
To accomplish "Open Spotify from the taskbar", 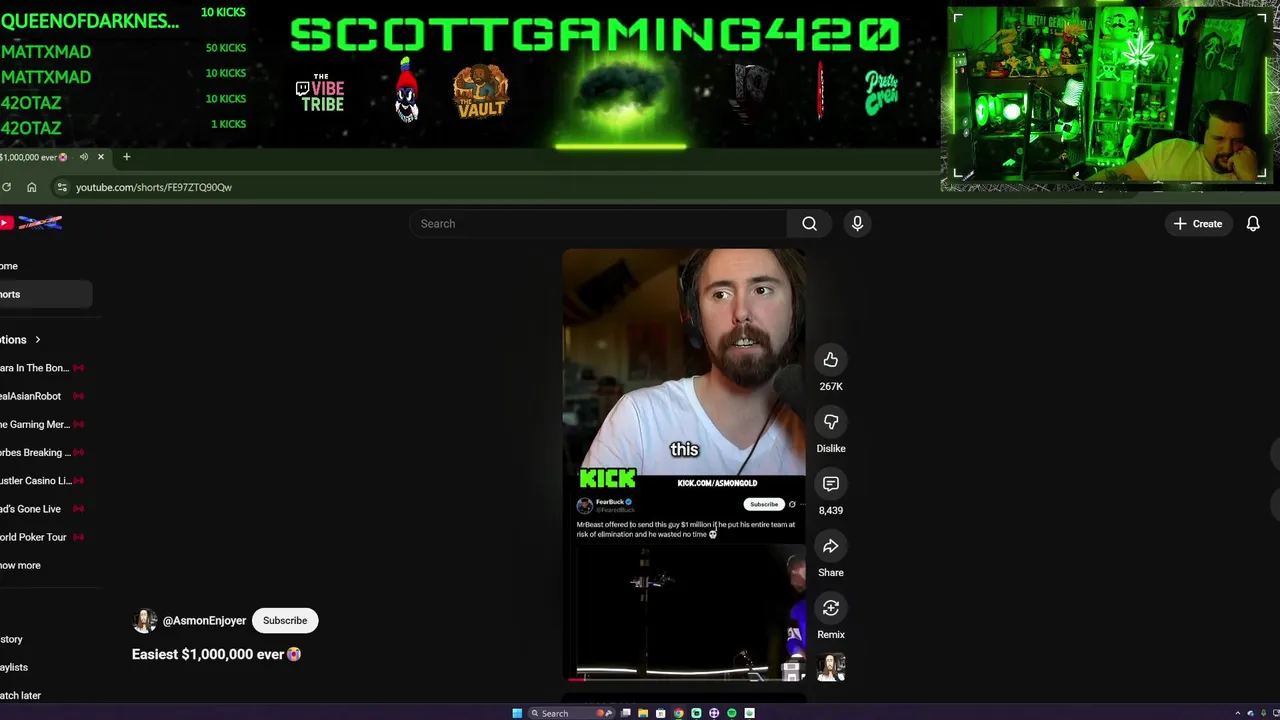I will 732,713.
